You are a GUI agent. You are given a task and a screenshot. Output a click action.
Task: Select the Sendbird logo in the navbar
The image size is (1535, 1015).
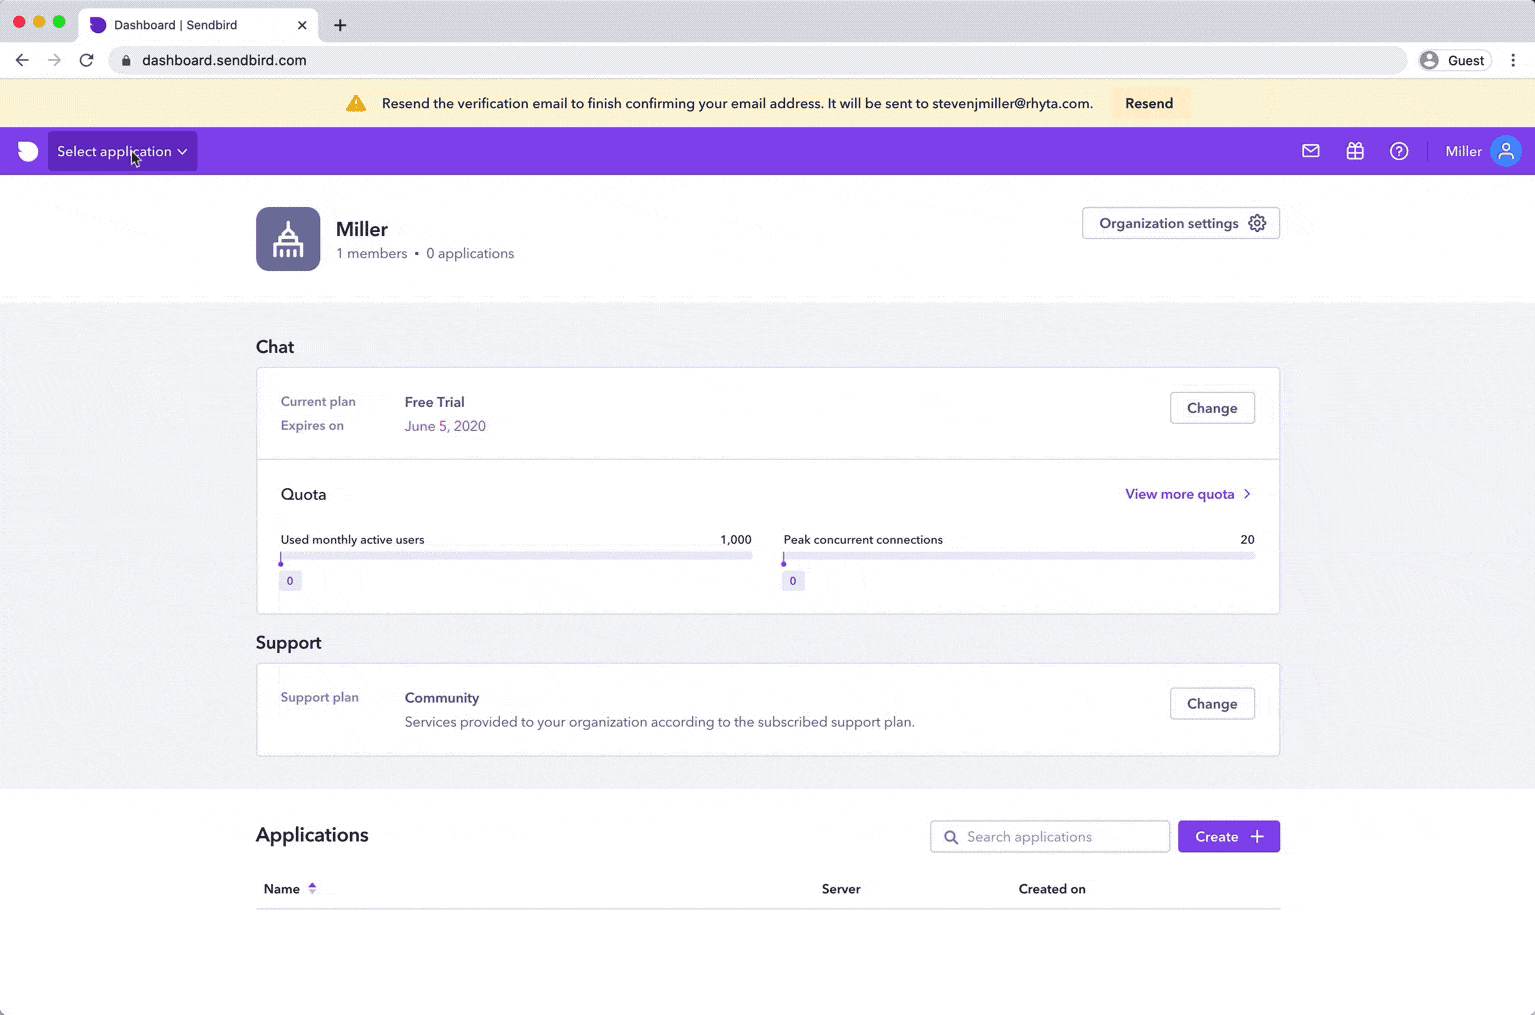[28, 151]
